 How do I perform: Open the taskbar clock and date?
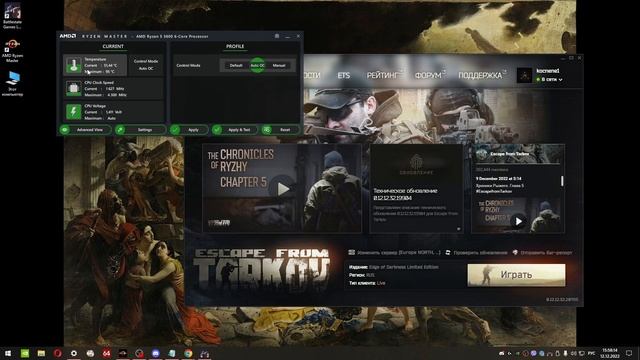point(610,353)
